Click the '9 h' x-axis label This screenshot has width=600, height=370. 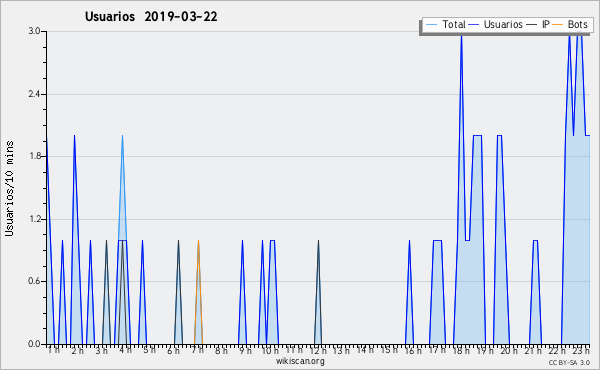pos(245,350)
